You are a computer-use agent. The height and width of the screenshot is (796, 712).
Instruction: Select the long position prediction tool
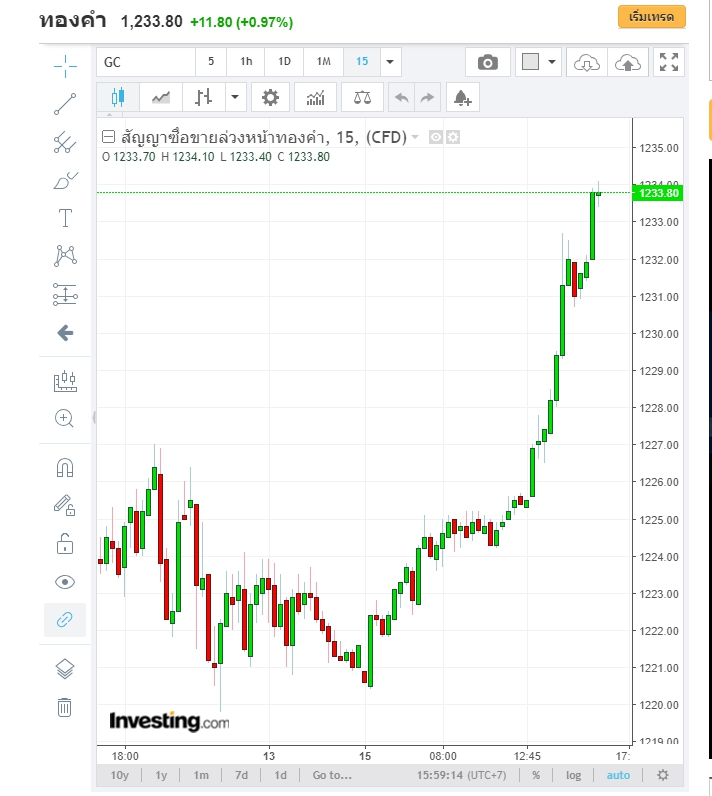click(x=65, y=294)
